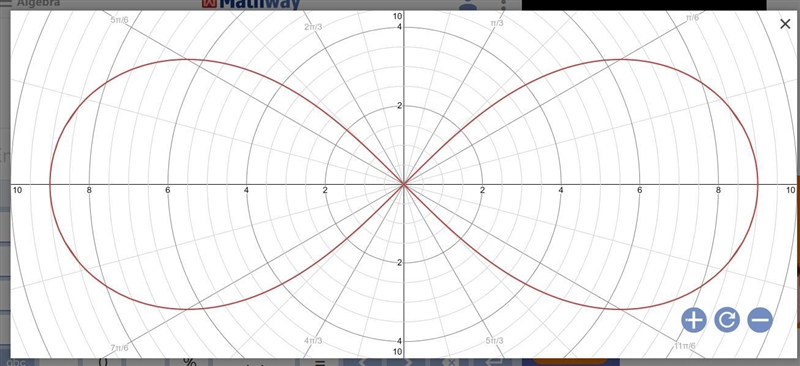Zoom out with the minus button
This screenshot has height=366, width=800.
(x=760, y=320)
